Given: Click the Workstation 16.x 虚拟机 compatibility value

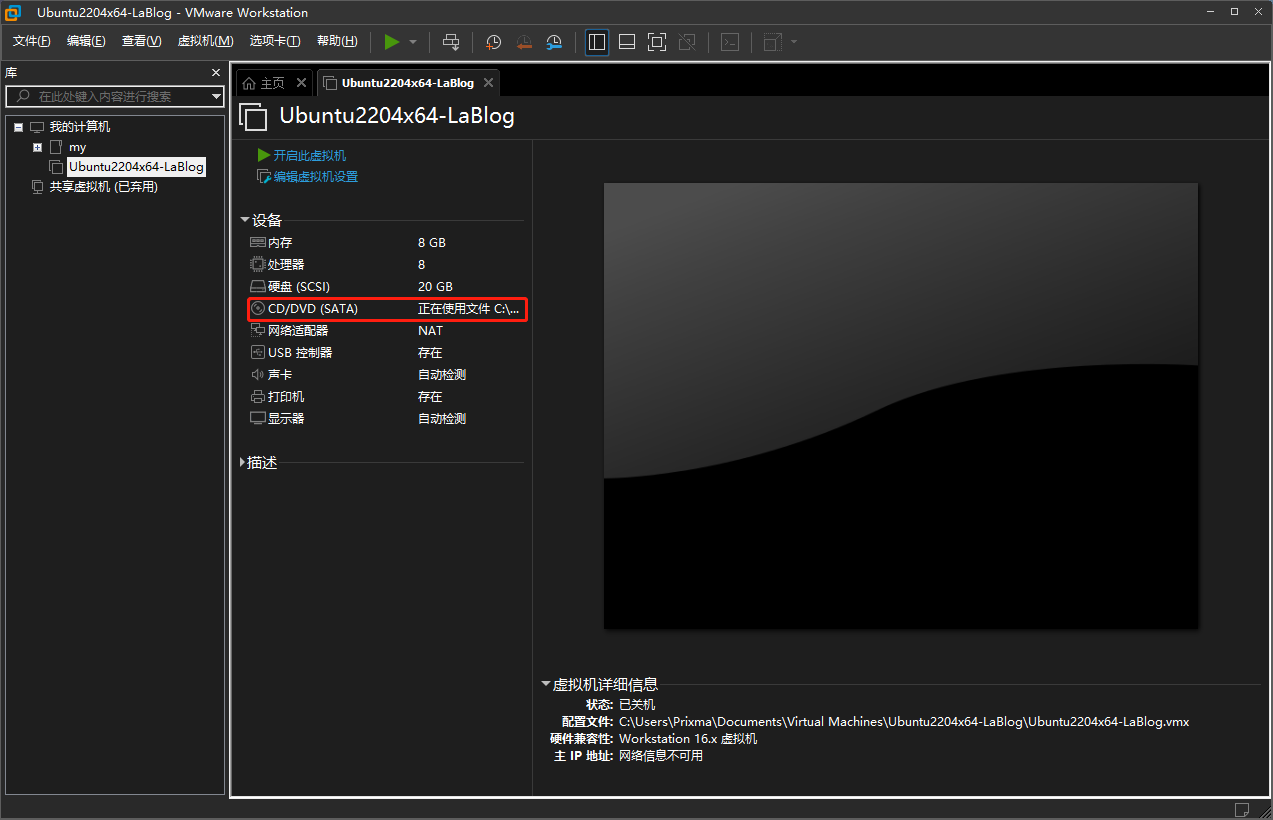Looking at the screenshot, I should tap(688, 739).
